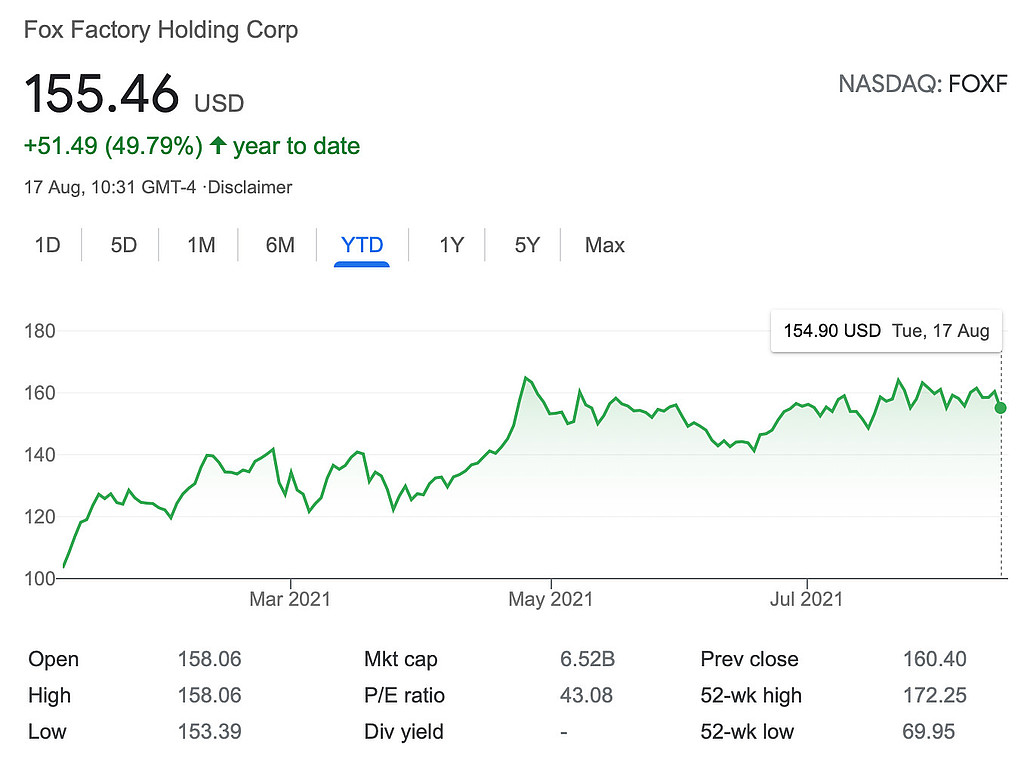Screen dimensions: 1024x772
Task: Click the Fox Factory Holding Corp title
Action: (161, 30)
